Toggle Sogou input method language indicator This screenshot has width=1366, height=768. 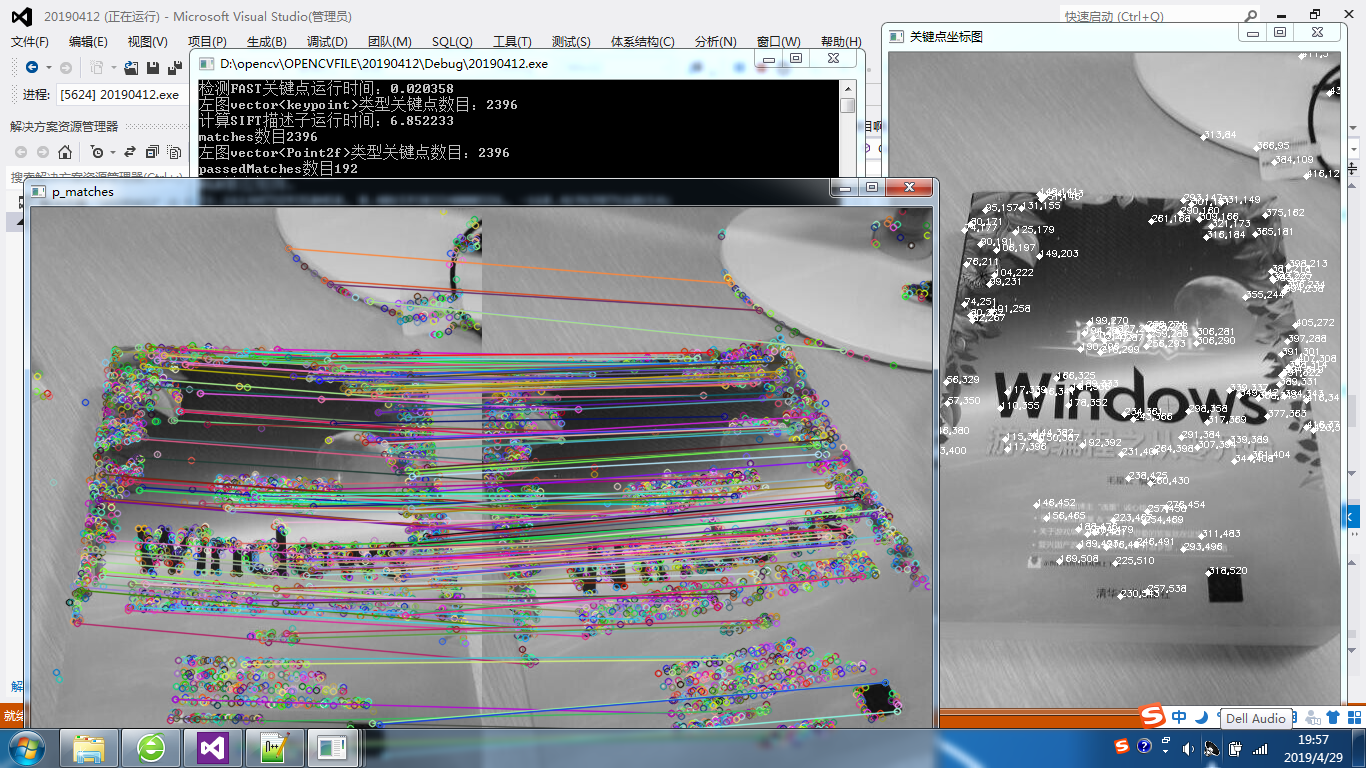(x=1179, y=717)
